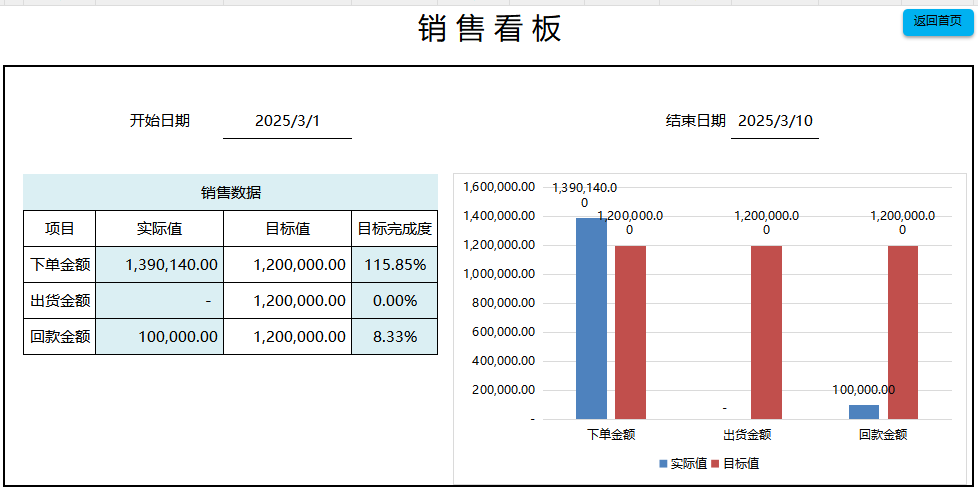Click the 下单金额 chart axis label
The width and height of the screenshot is (978, 491).
click(611, 434)
